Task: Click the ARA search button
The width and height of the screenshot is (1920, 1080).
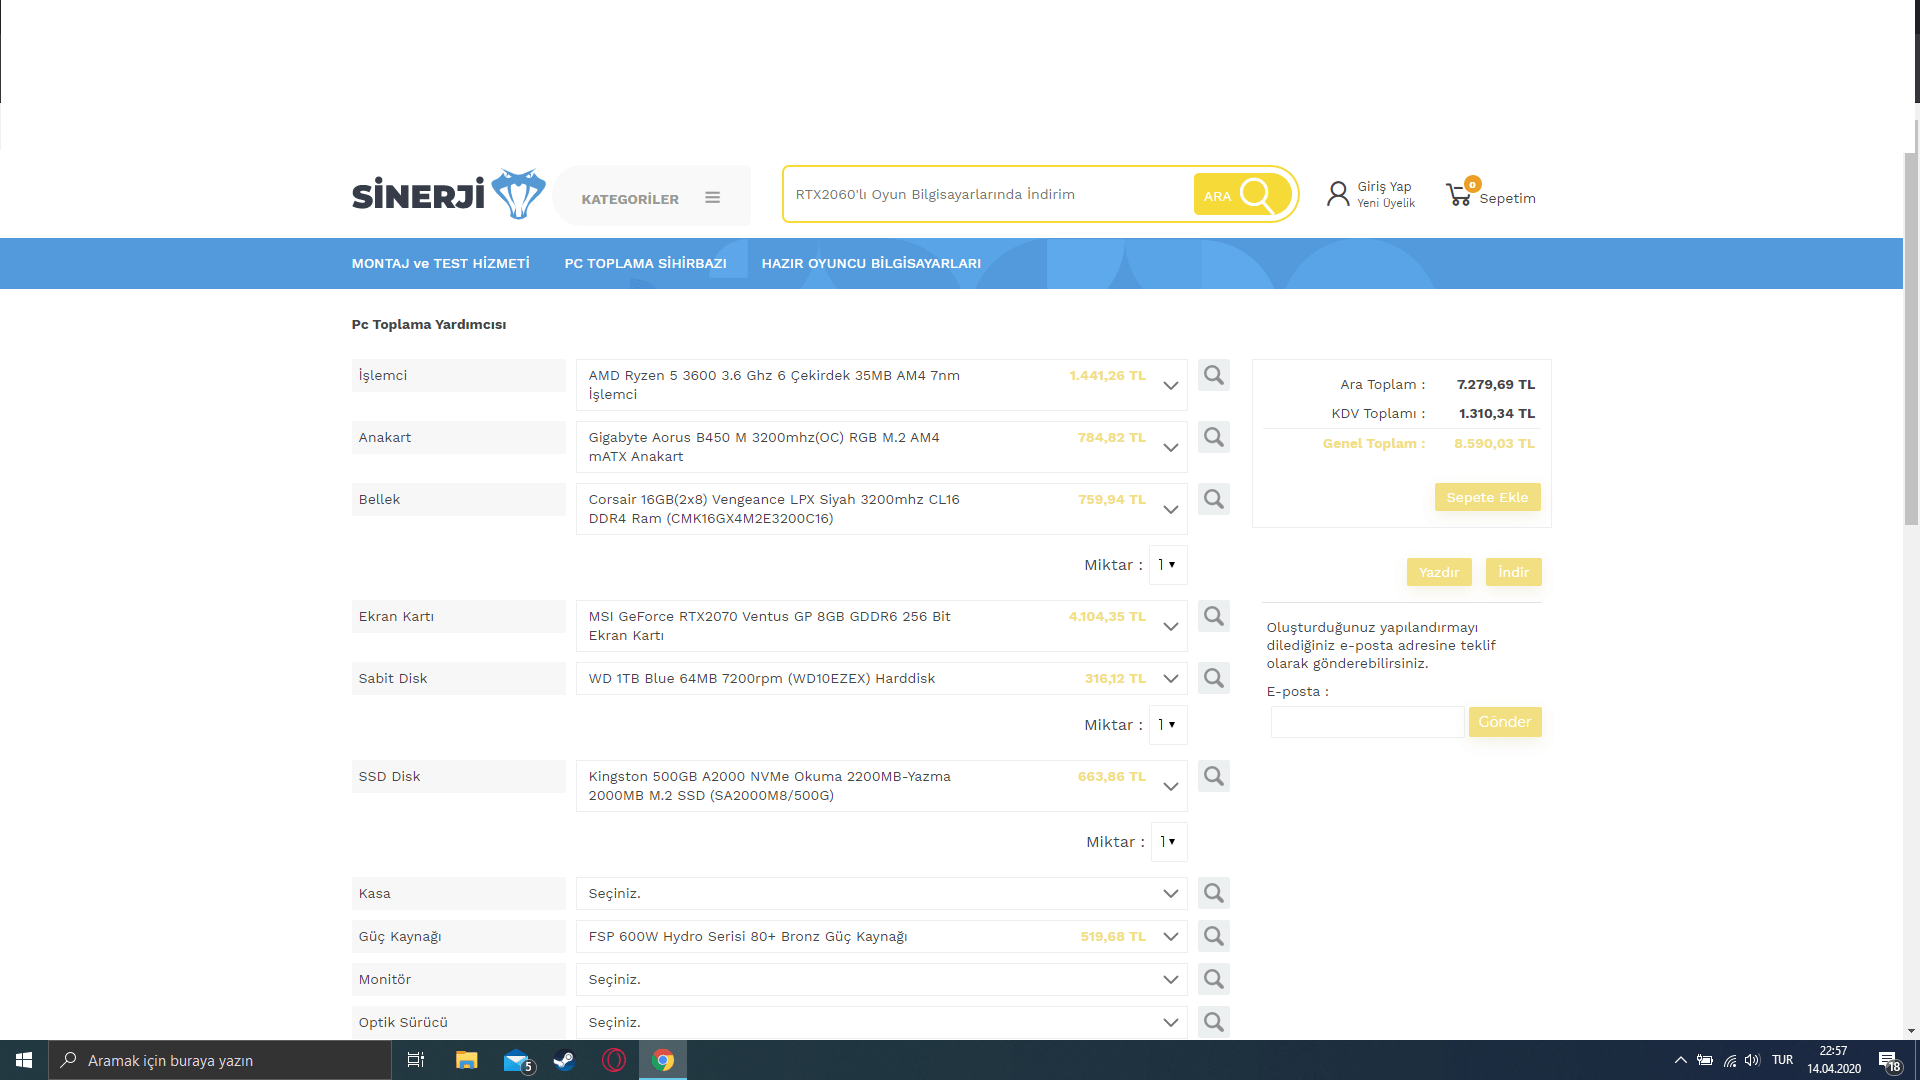Action: point(1242,195)
